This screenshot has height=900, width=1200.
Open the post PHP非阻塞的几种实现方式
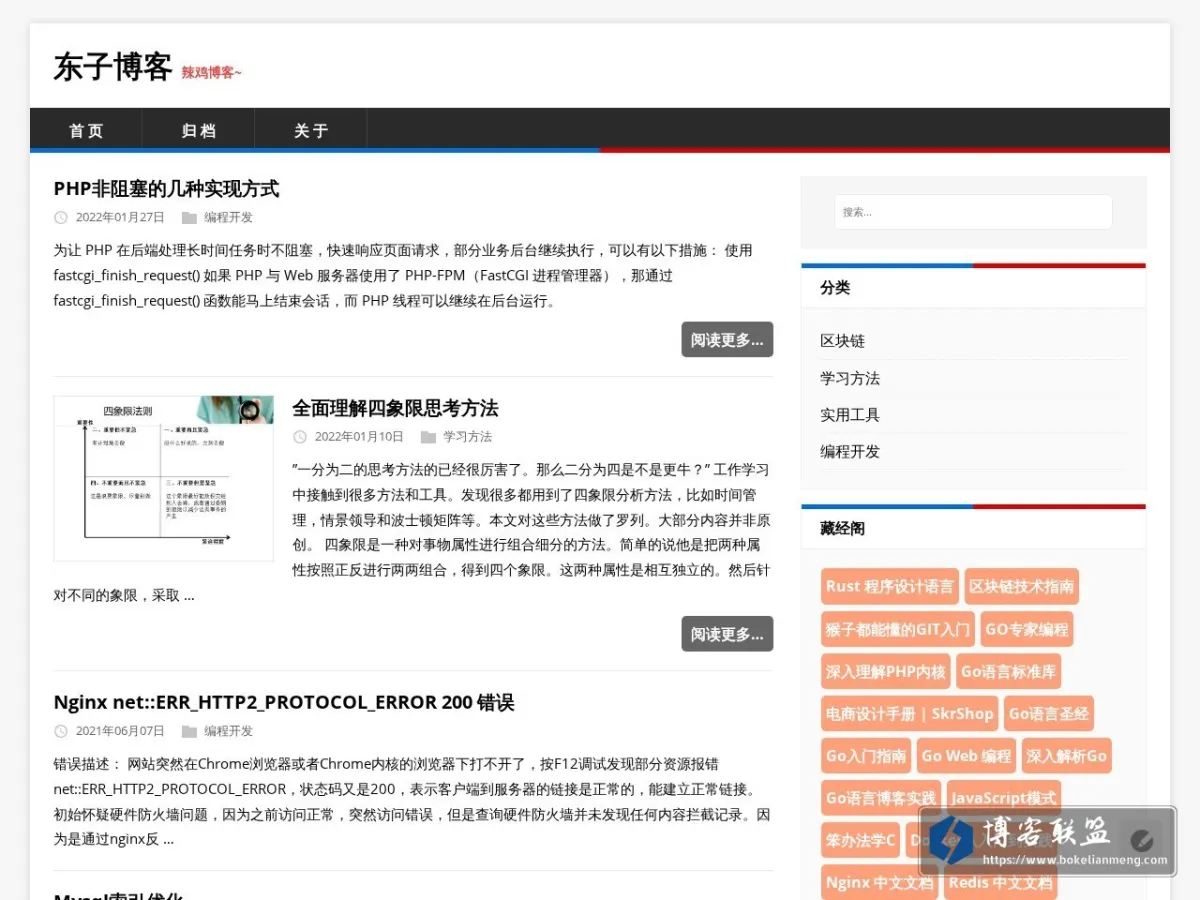[x=166, y=189]
